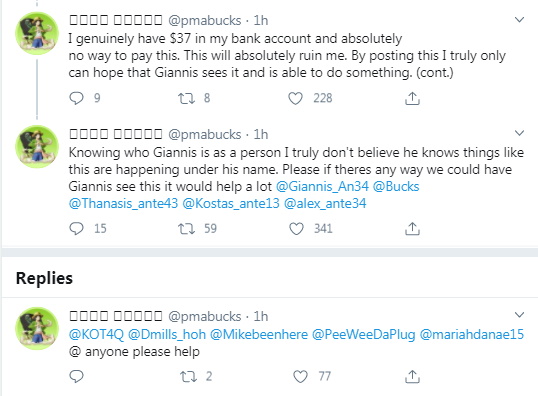Retweet the tweet with 8 retweets
The height and width of the screenshot is (396, 538).
pyautogui.click(x=186, y=98)
